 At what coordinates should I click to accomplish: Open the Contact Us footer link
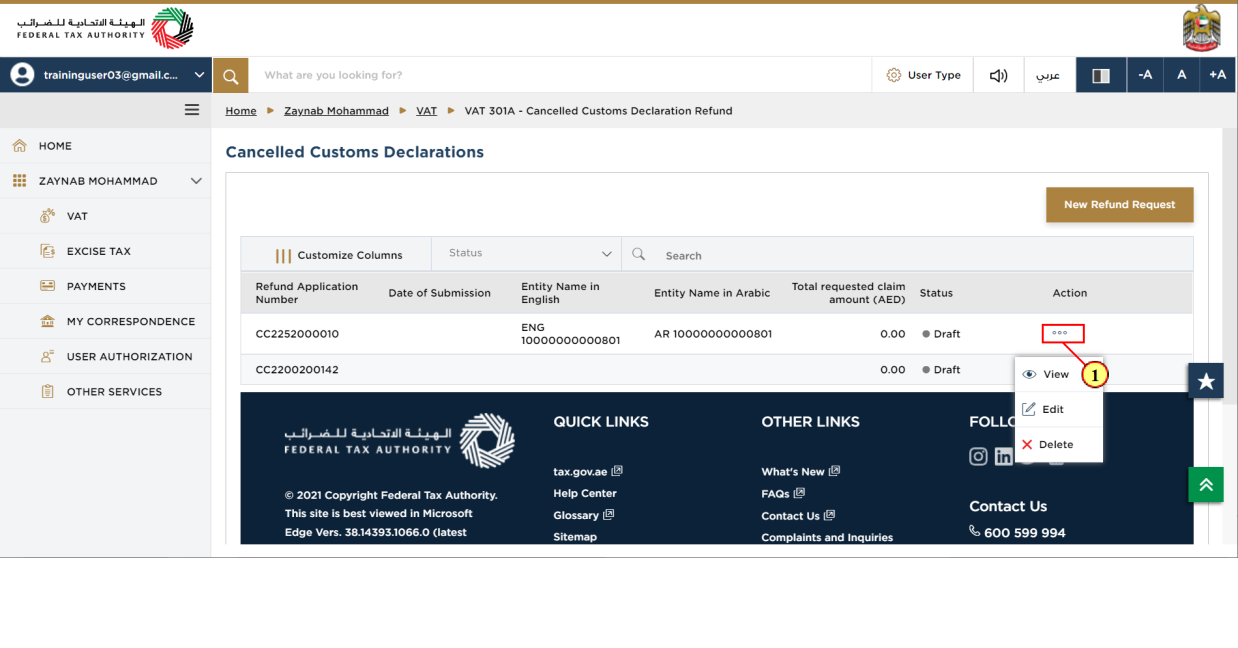pos(797,515)
